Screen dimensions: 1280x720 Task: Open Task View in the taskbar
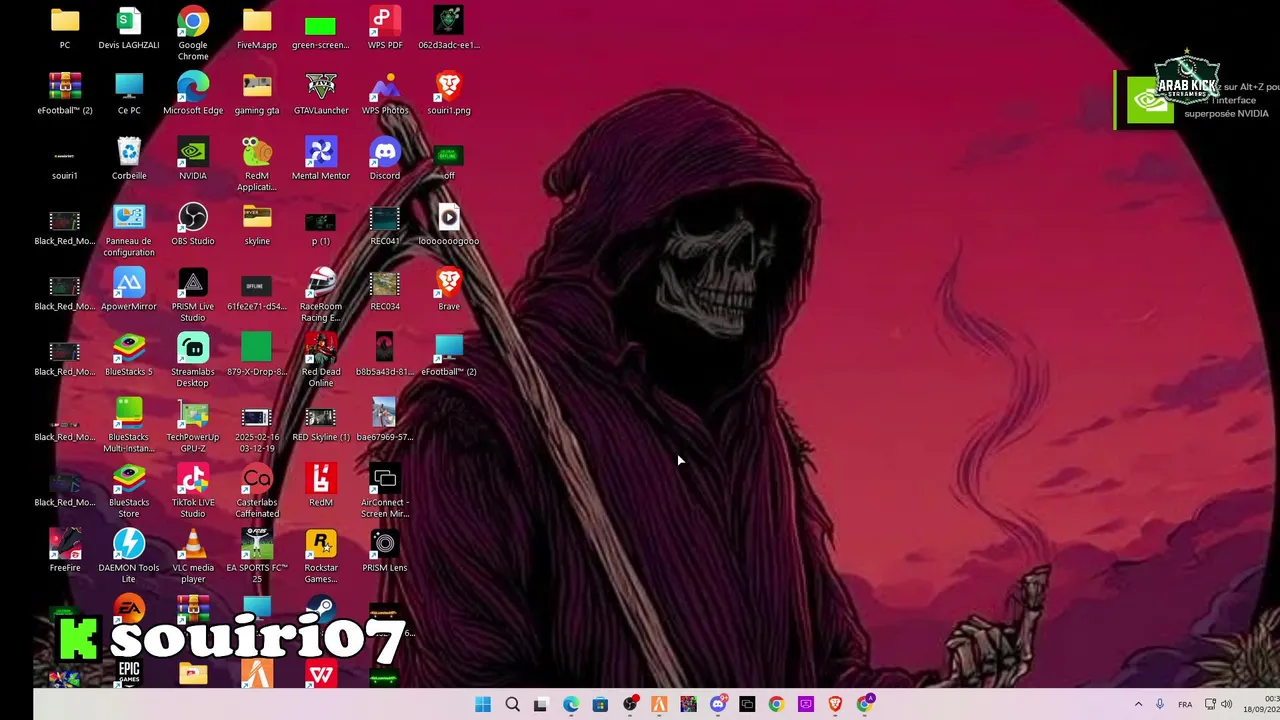click(541, 704)
